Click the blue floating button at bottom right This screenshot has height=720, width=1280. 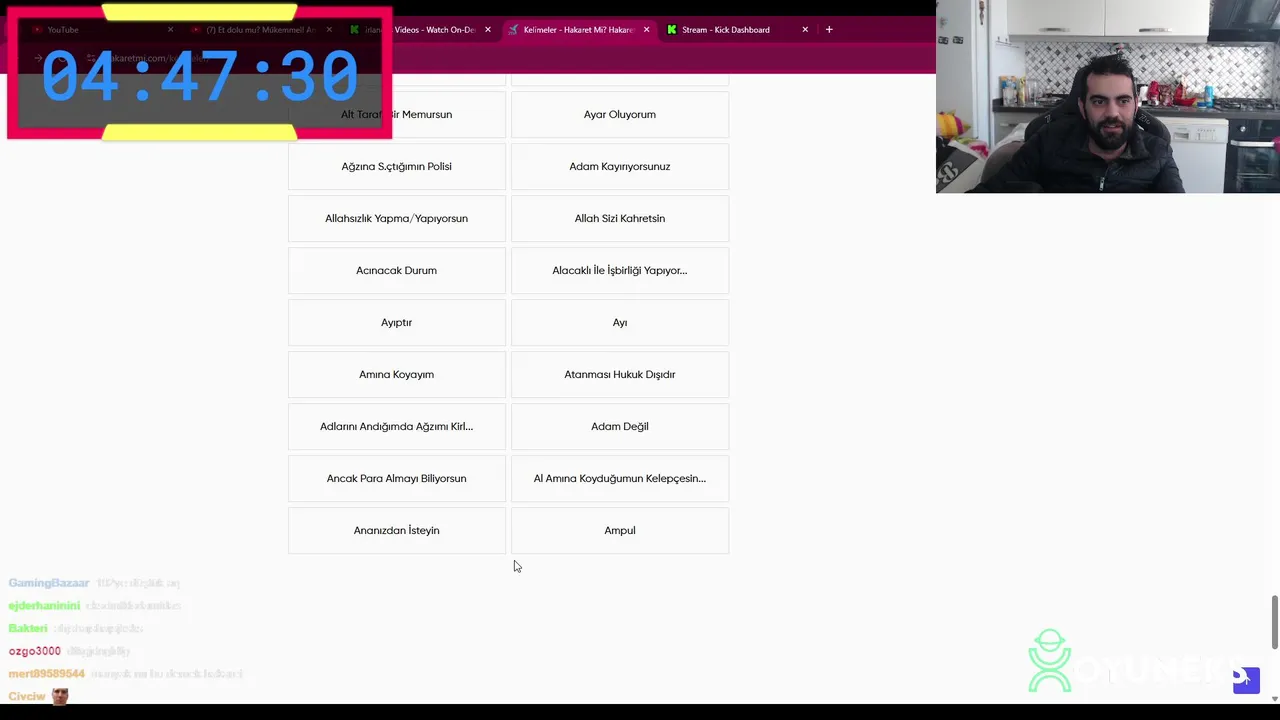1246,680
